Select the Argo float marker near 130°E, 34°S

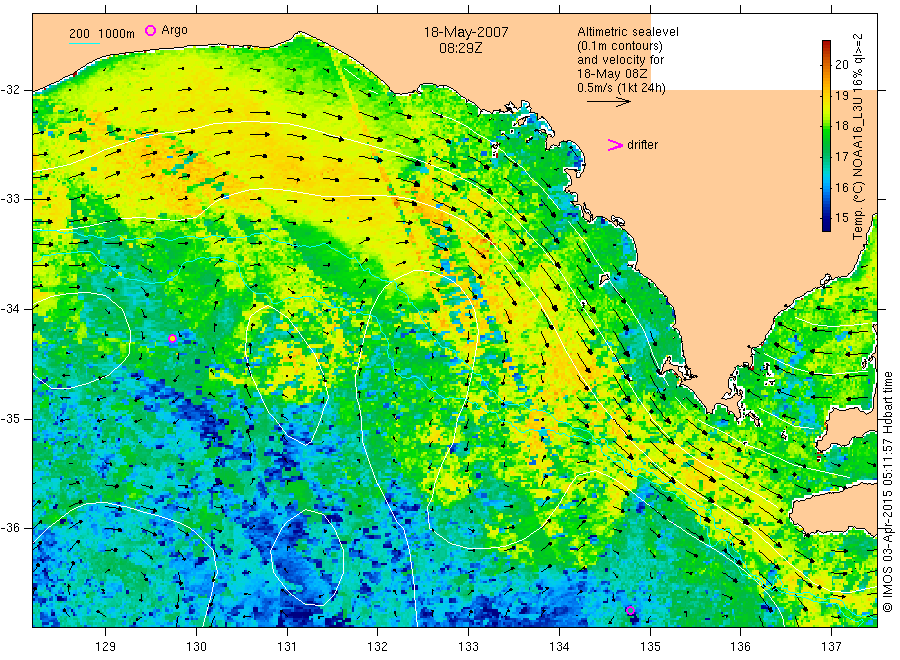click(x=172, y=339)
